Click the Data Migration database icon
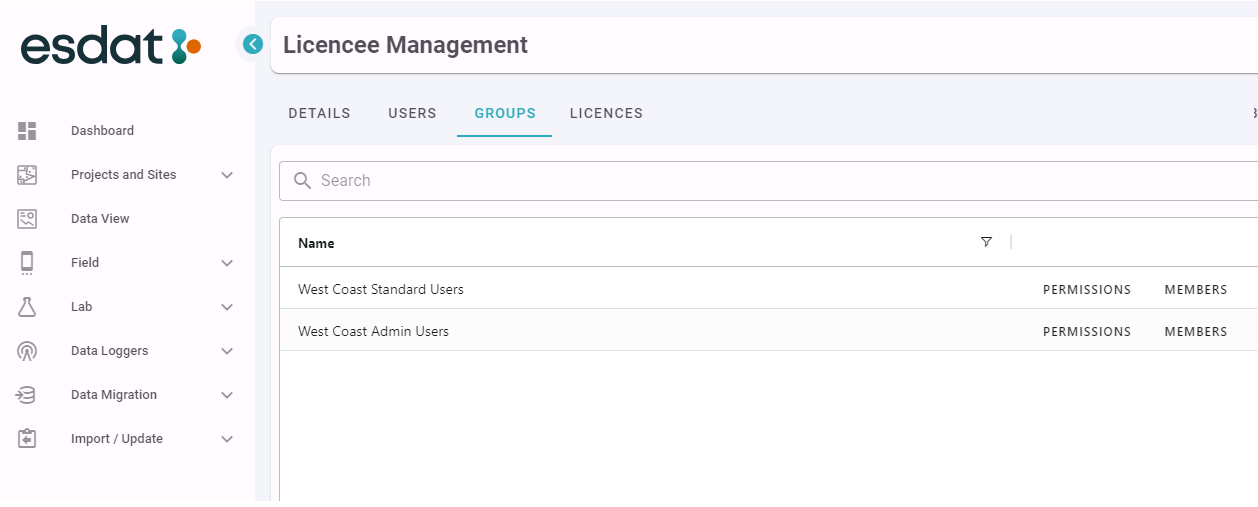Viewport: 1258px width, 507px height. [27, 395]
